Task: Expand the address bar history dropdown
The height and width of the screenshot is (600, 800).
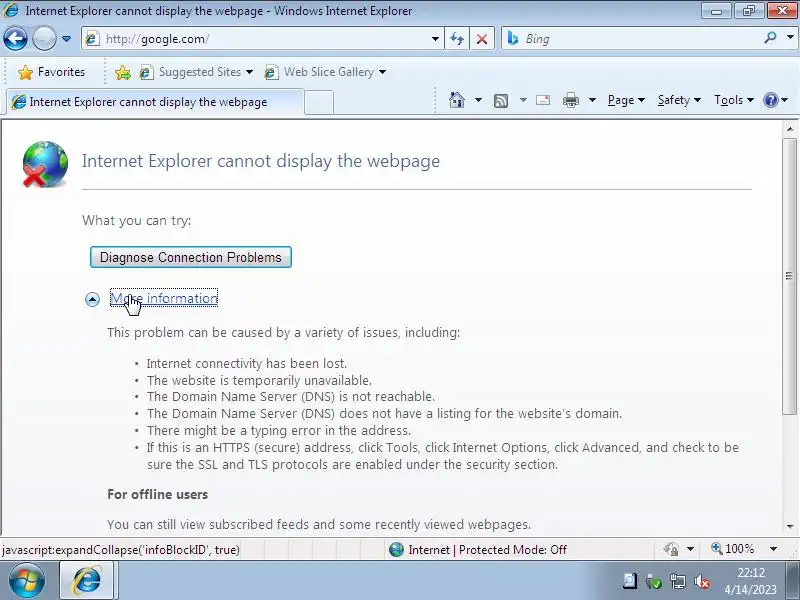Action: [x=435, y=39]
